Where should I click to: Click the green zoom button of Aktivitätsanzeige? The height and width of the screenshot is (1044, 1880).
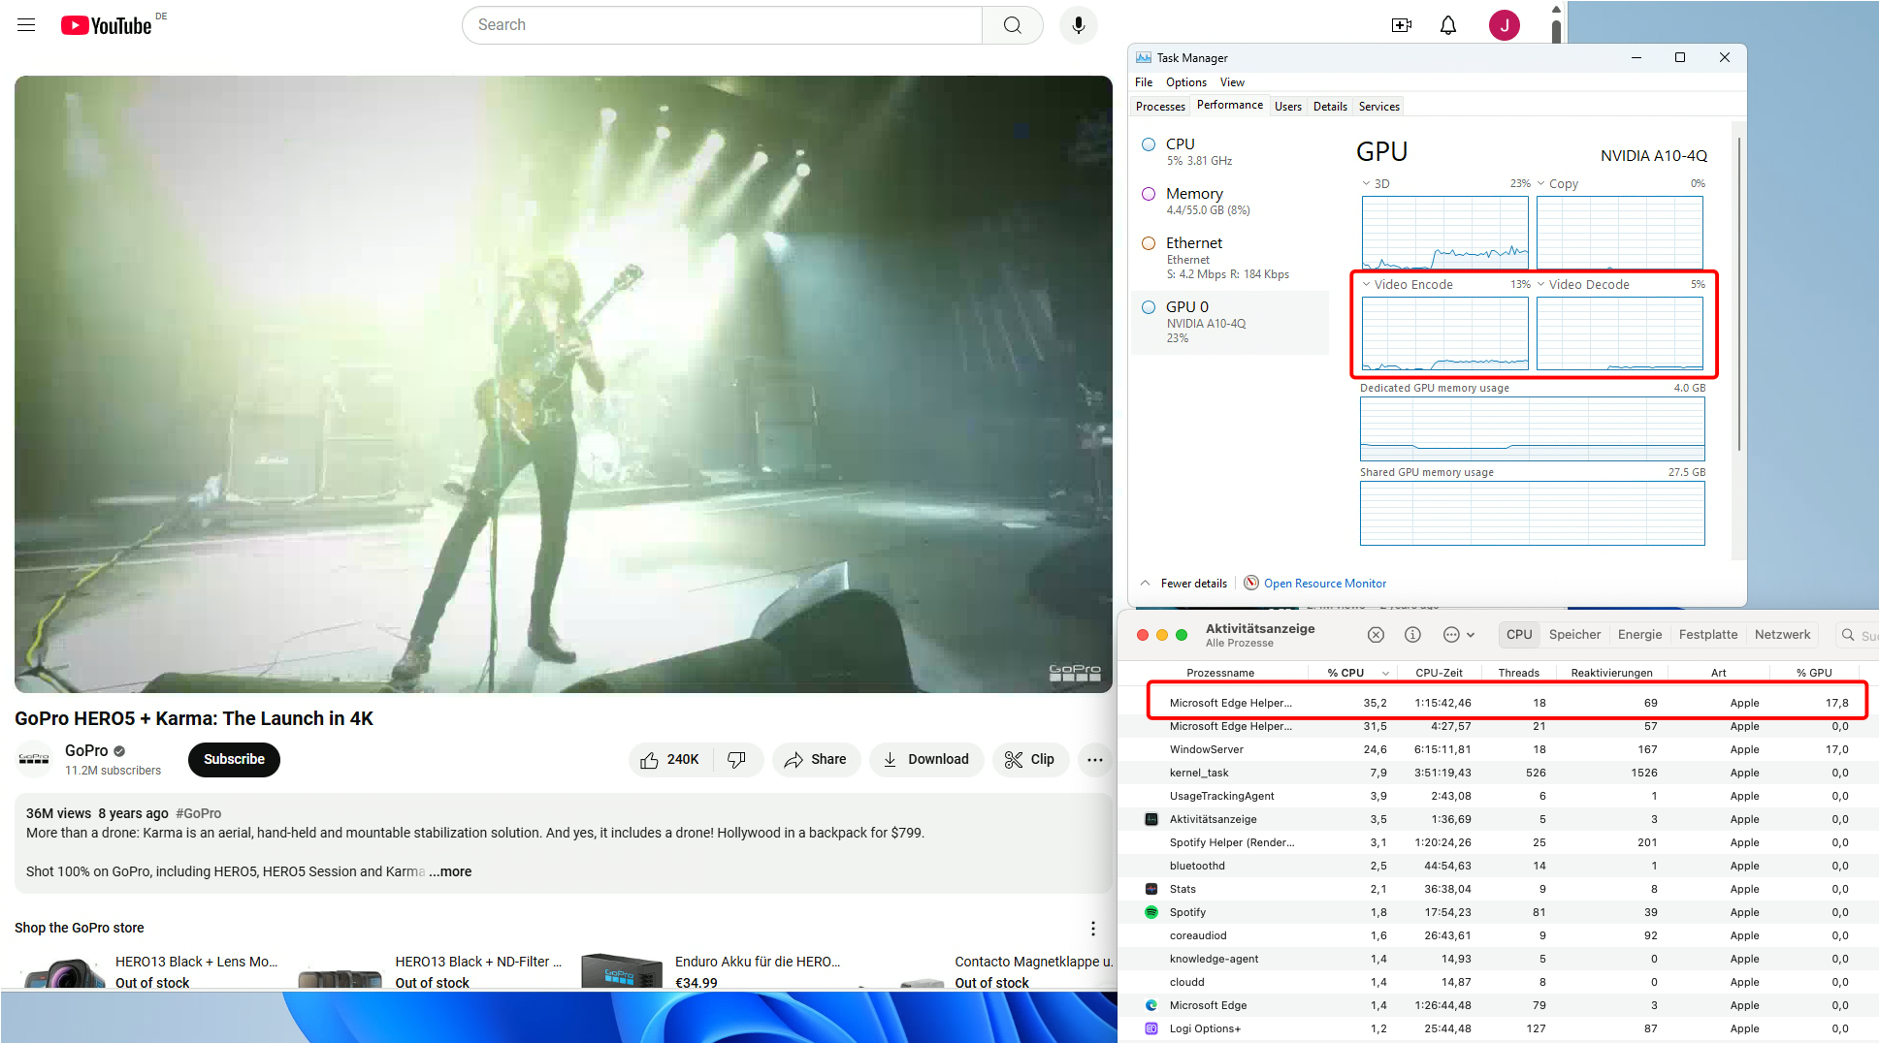tap(1182, 635)
